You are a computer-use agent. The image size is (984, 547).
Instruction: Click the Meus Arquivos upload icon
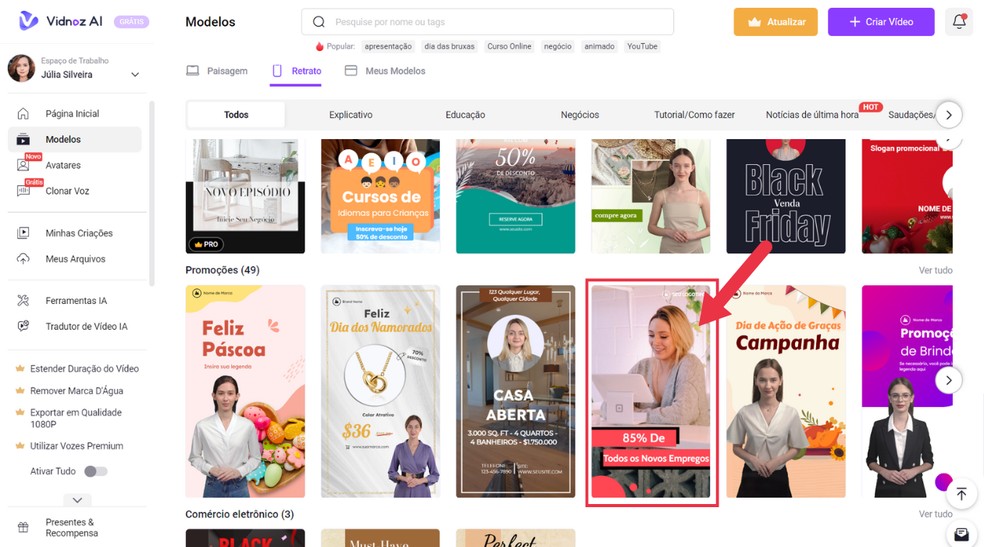[x=23, y=258]
